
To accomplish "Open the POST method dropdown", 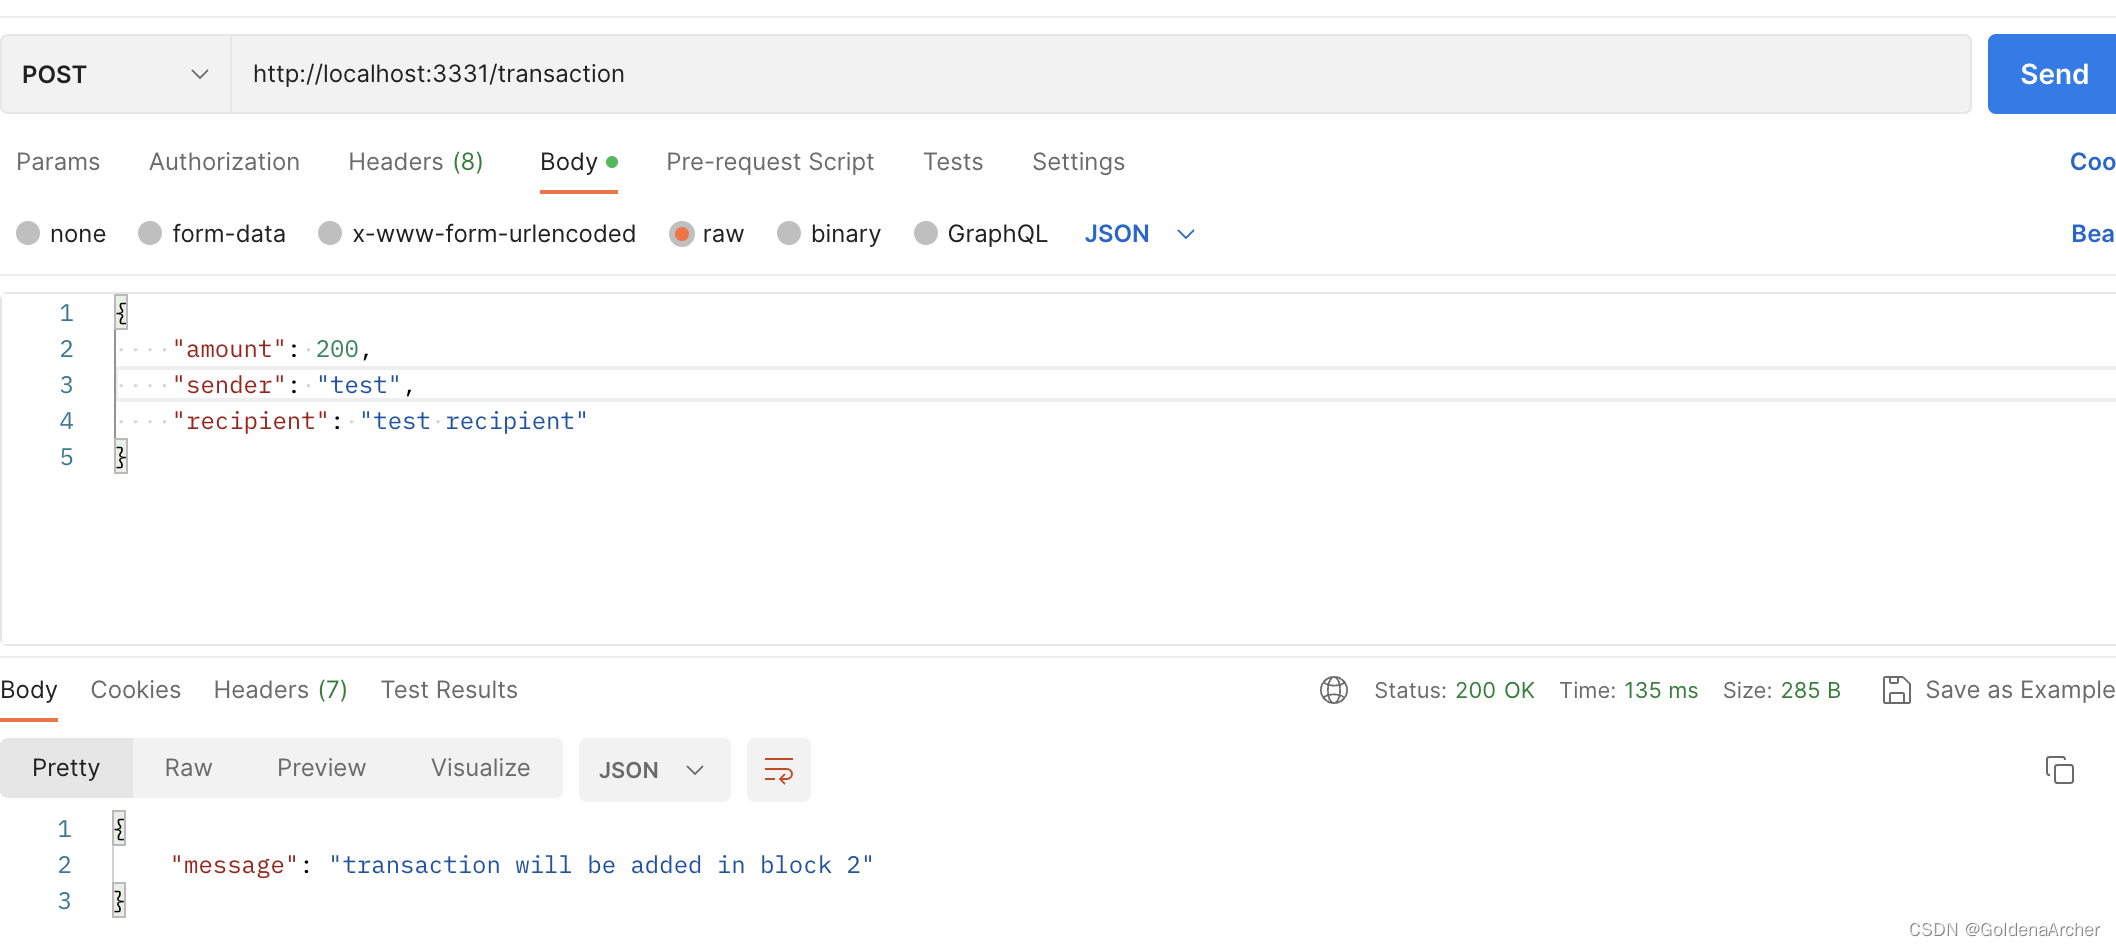I will point(115,74).
